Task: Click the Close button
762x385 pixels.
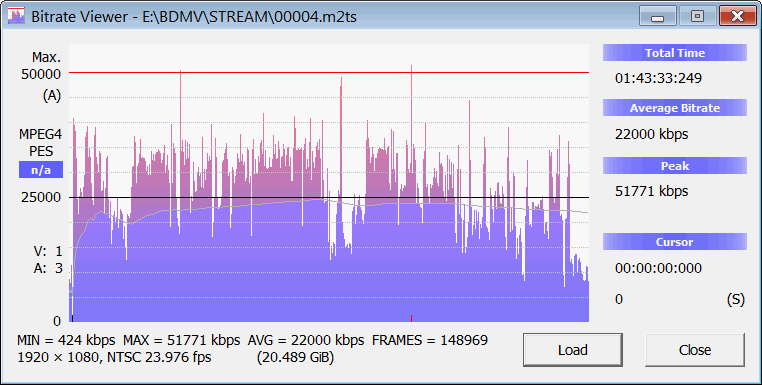Action: (695, 350)
